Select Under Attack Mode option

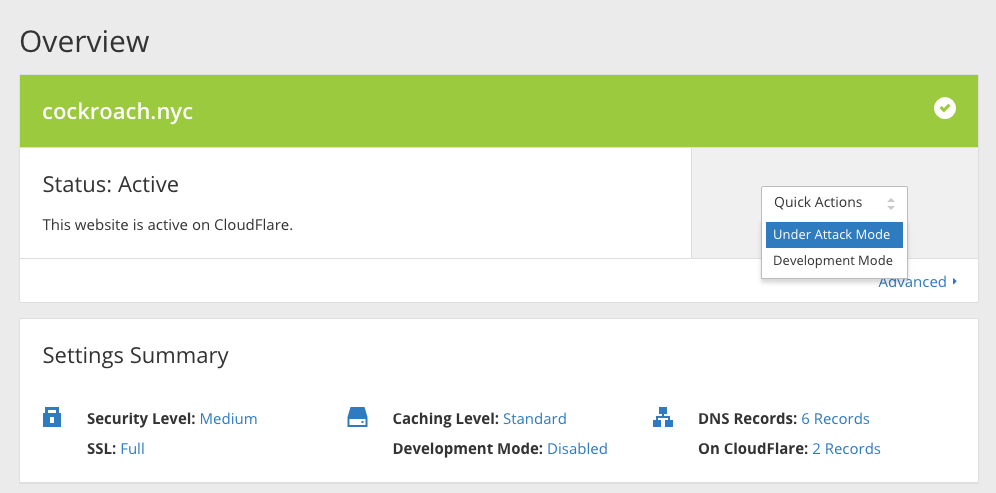pyautogui.click(x=834, y=234)
